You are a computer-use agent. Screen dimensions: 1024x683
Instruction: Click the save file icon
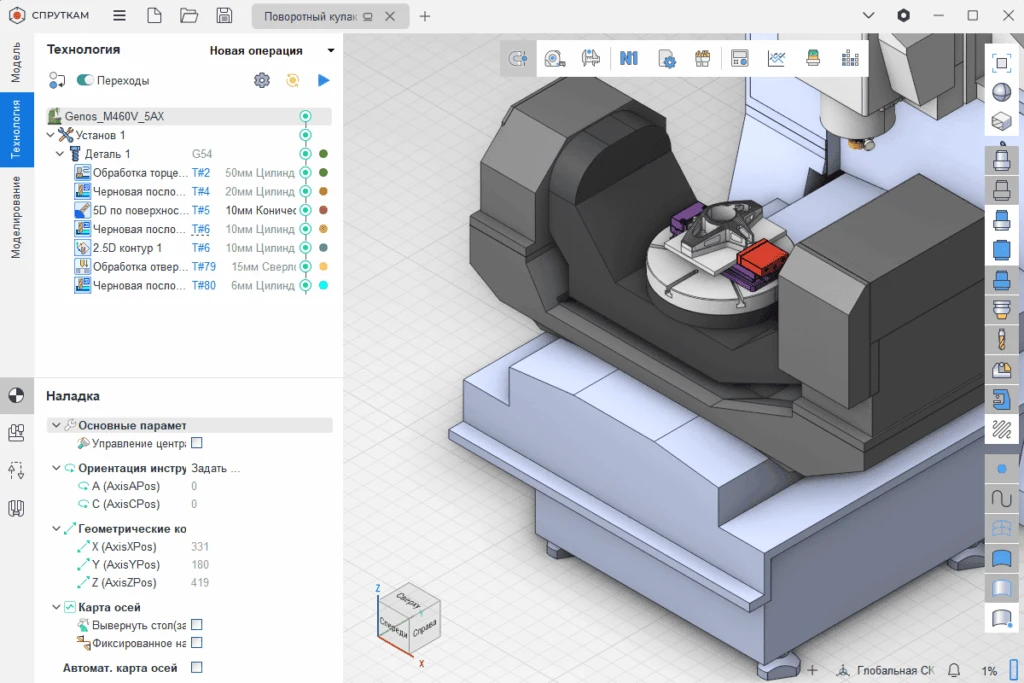[x=225, y=16]
